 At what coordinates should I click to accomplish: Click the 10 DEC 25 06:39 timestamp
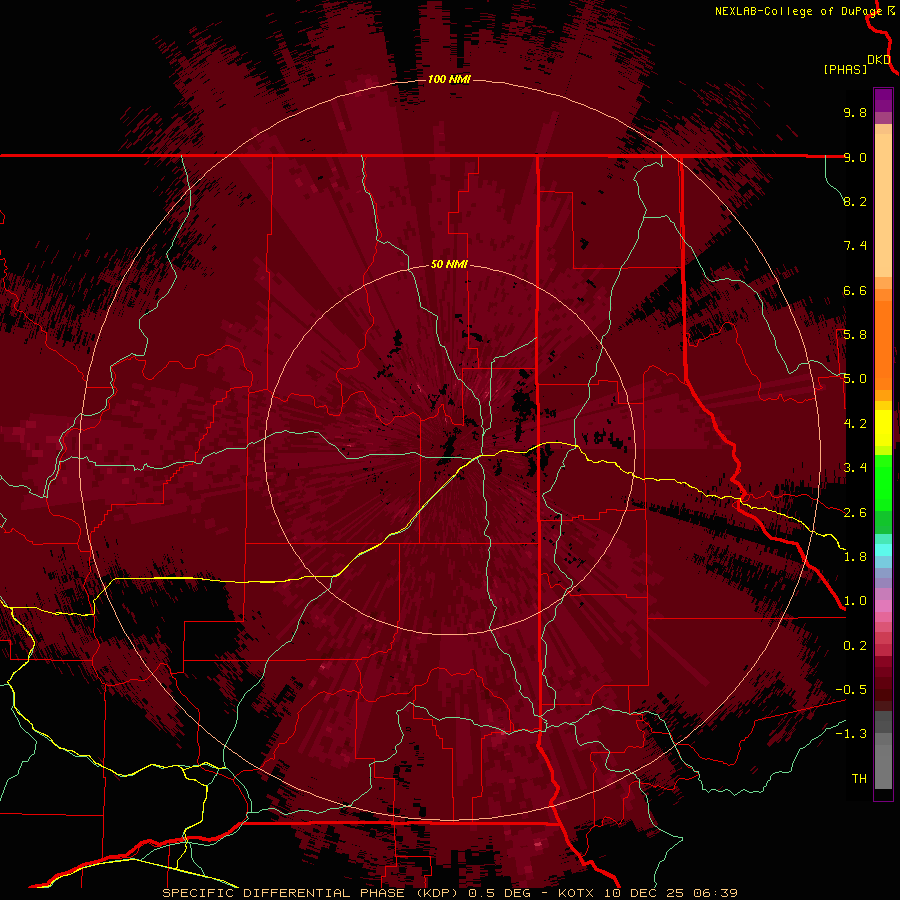click(x=670, y=893)
